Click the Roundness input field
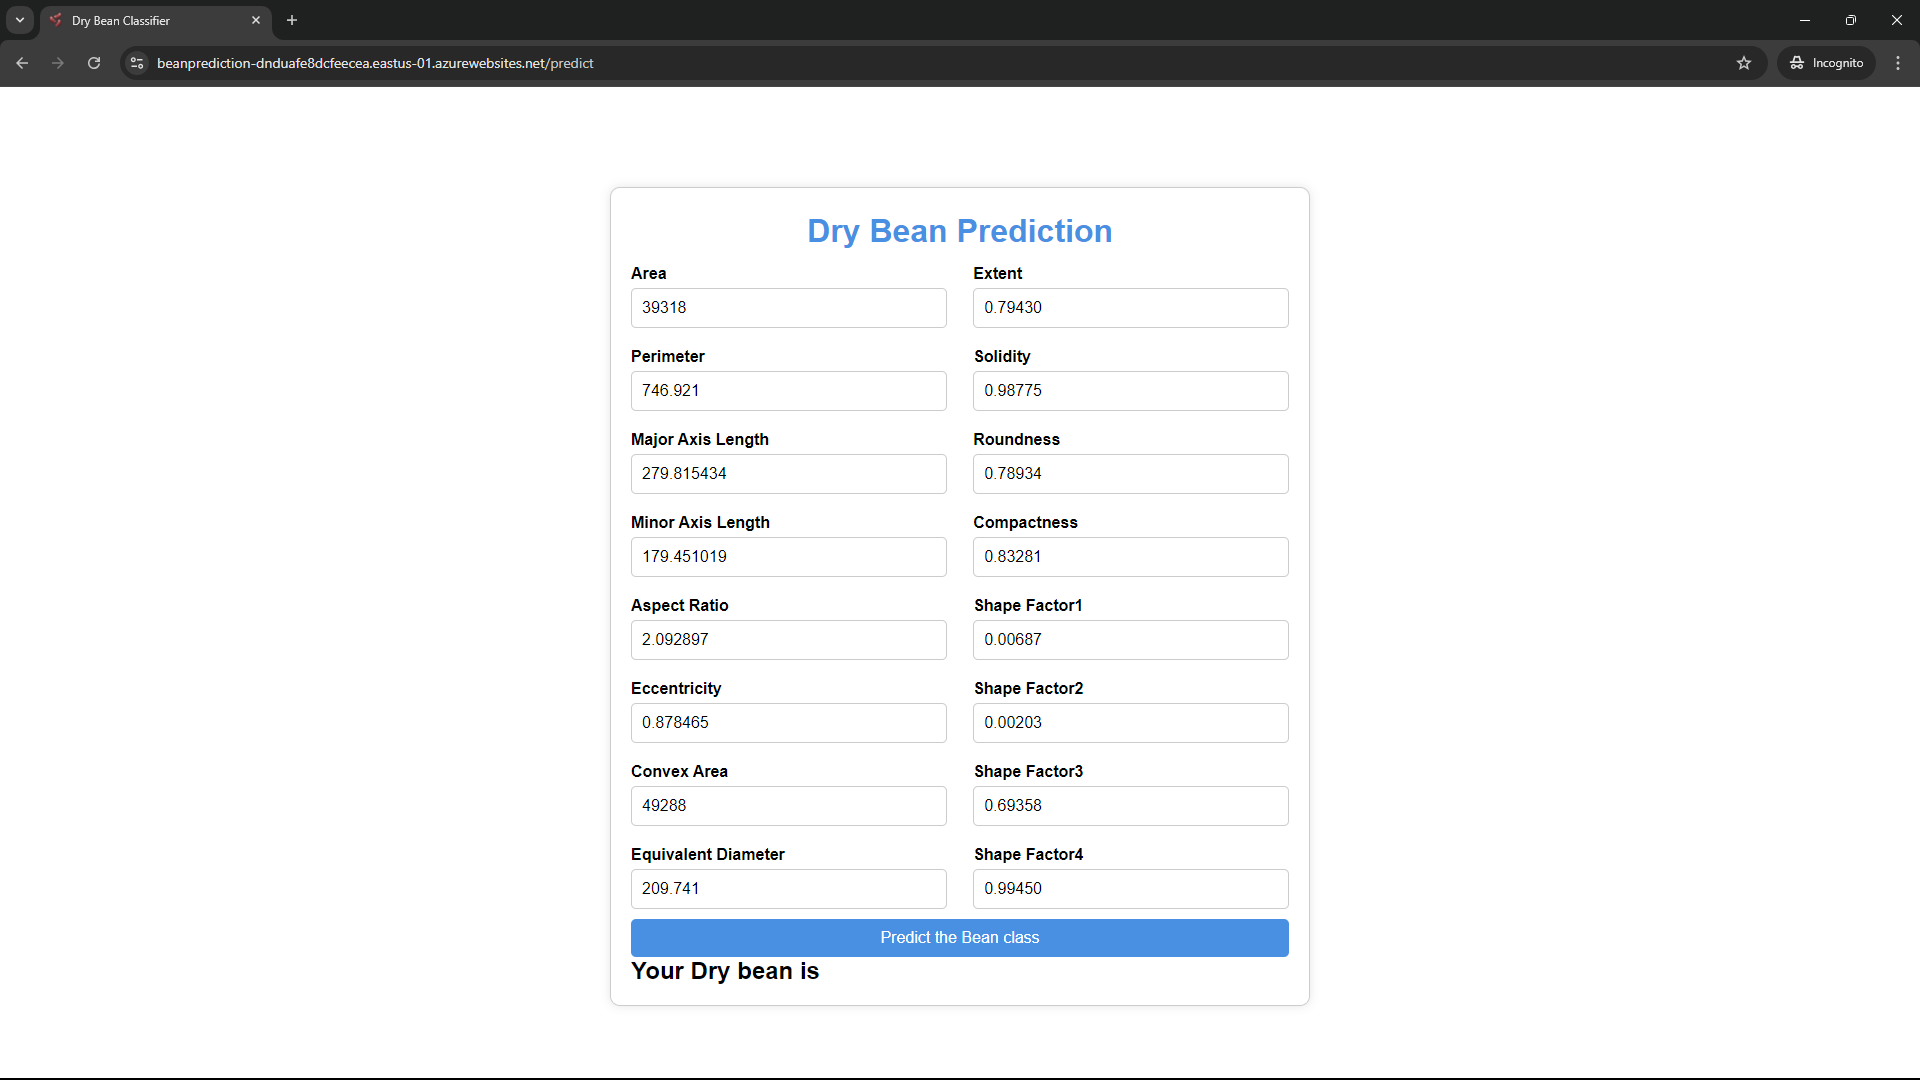The height and width of the screenshot is (1080, 1920). click(1130, 473)
